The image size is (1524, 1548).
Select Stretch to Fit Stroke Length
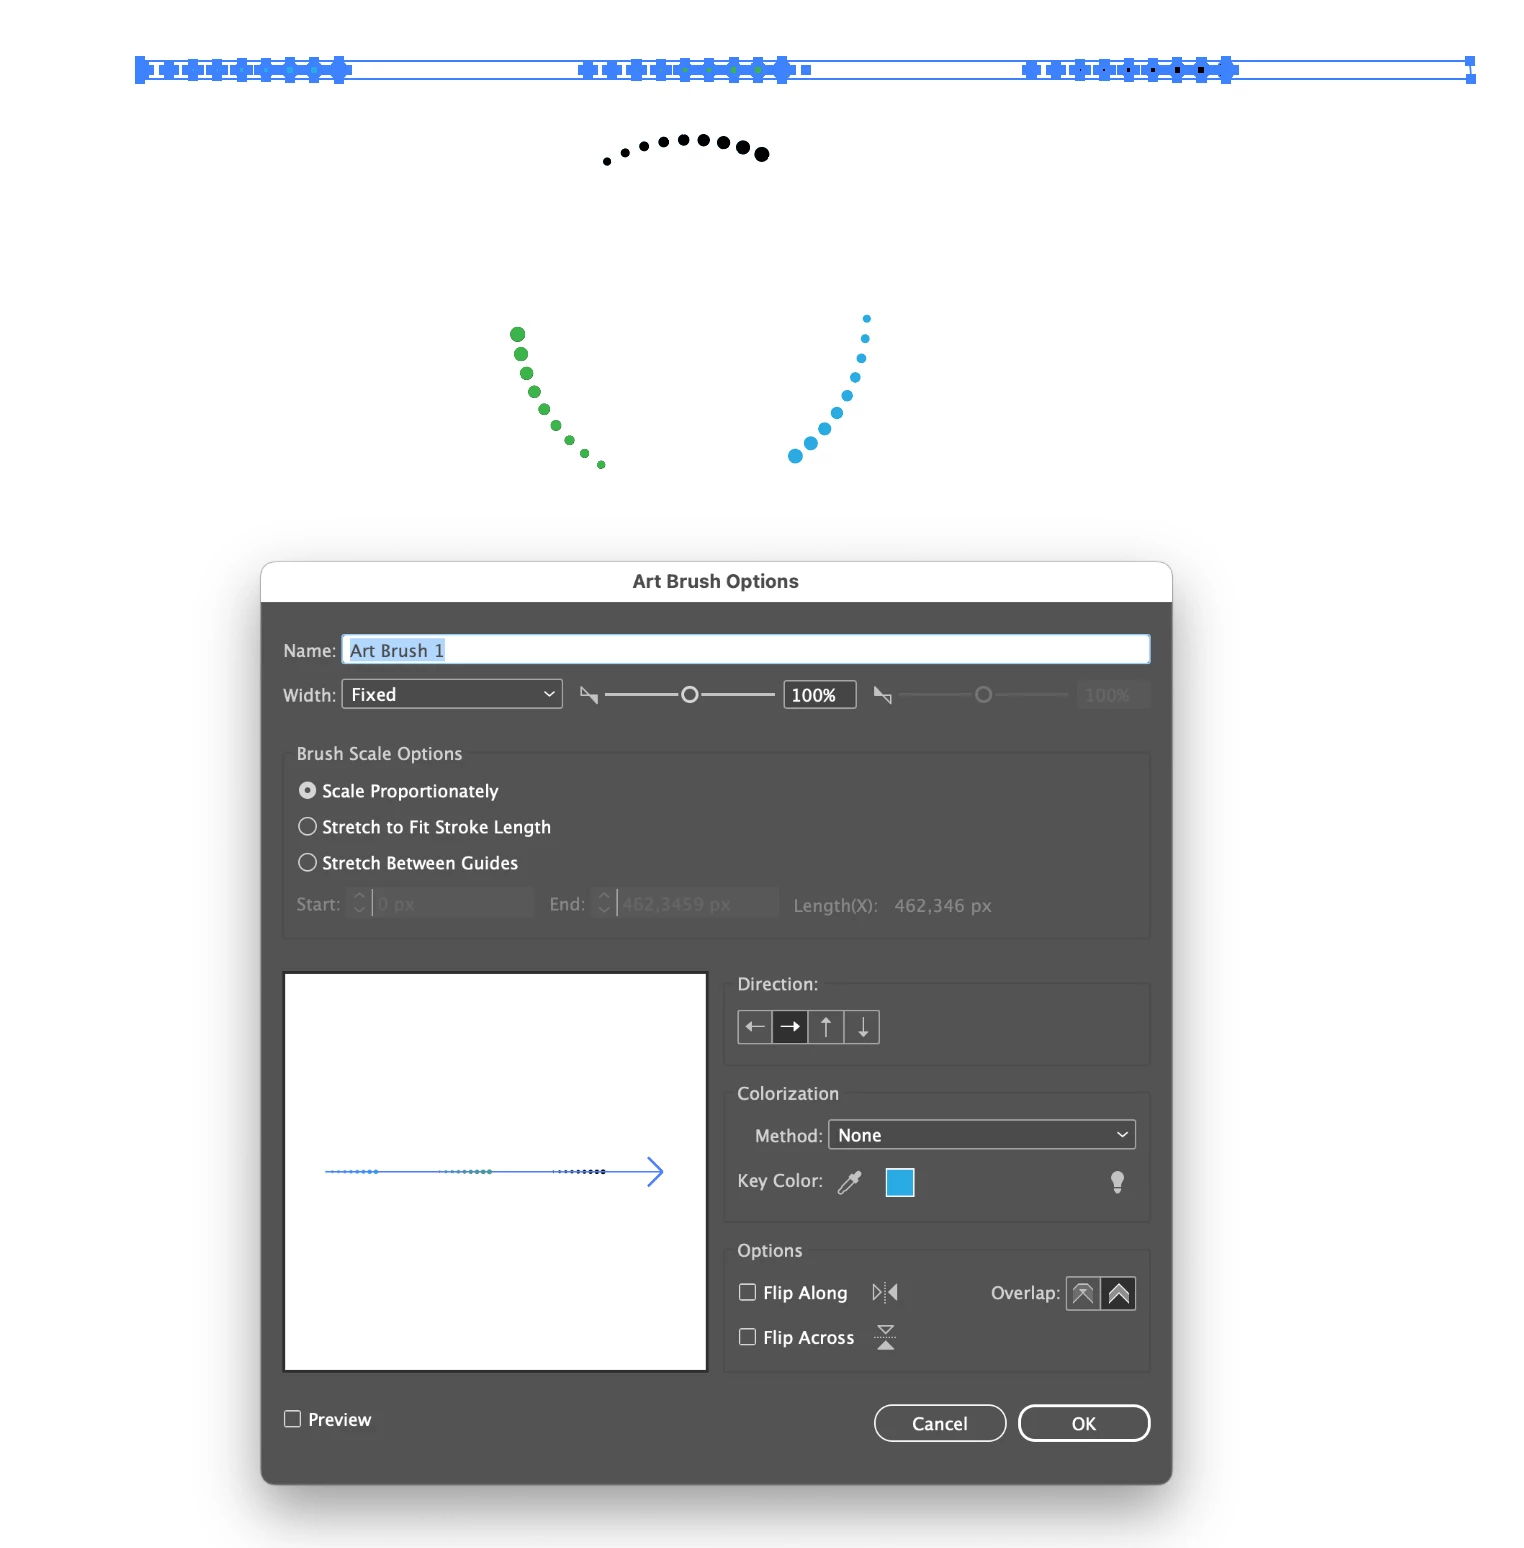(307, 827)
